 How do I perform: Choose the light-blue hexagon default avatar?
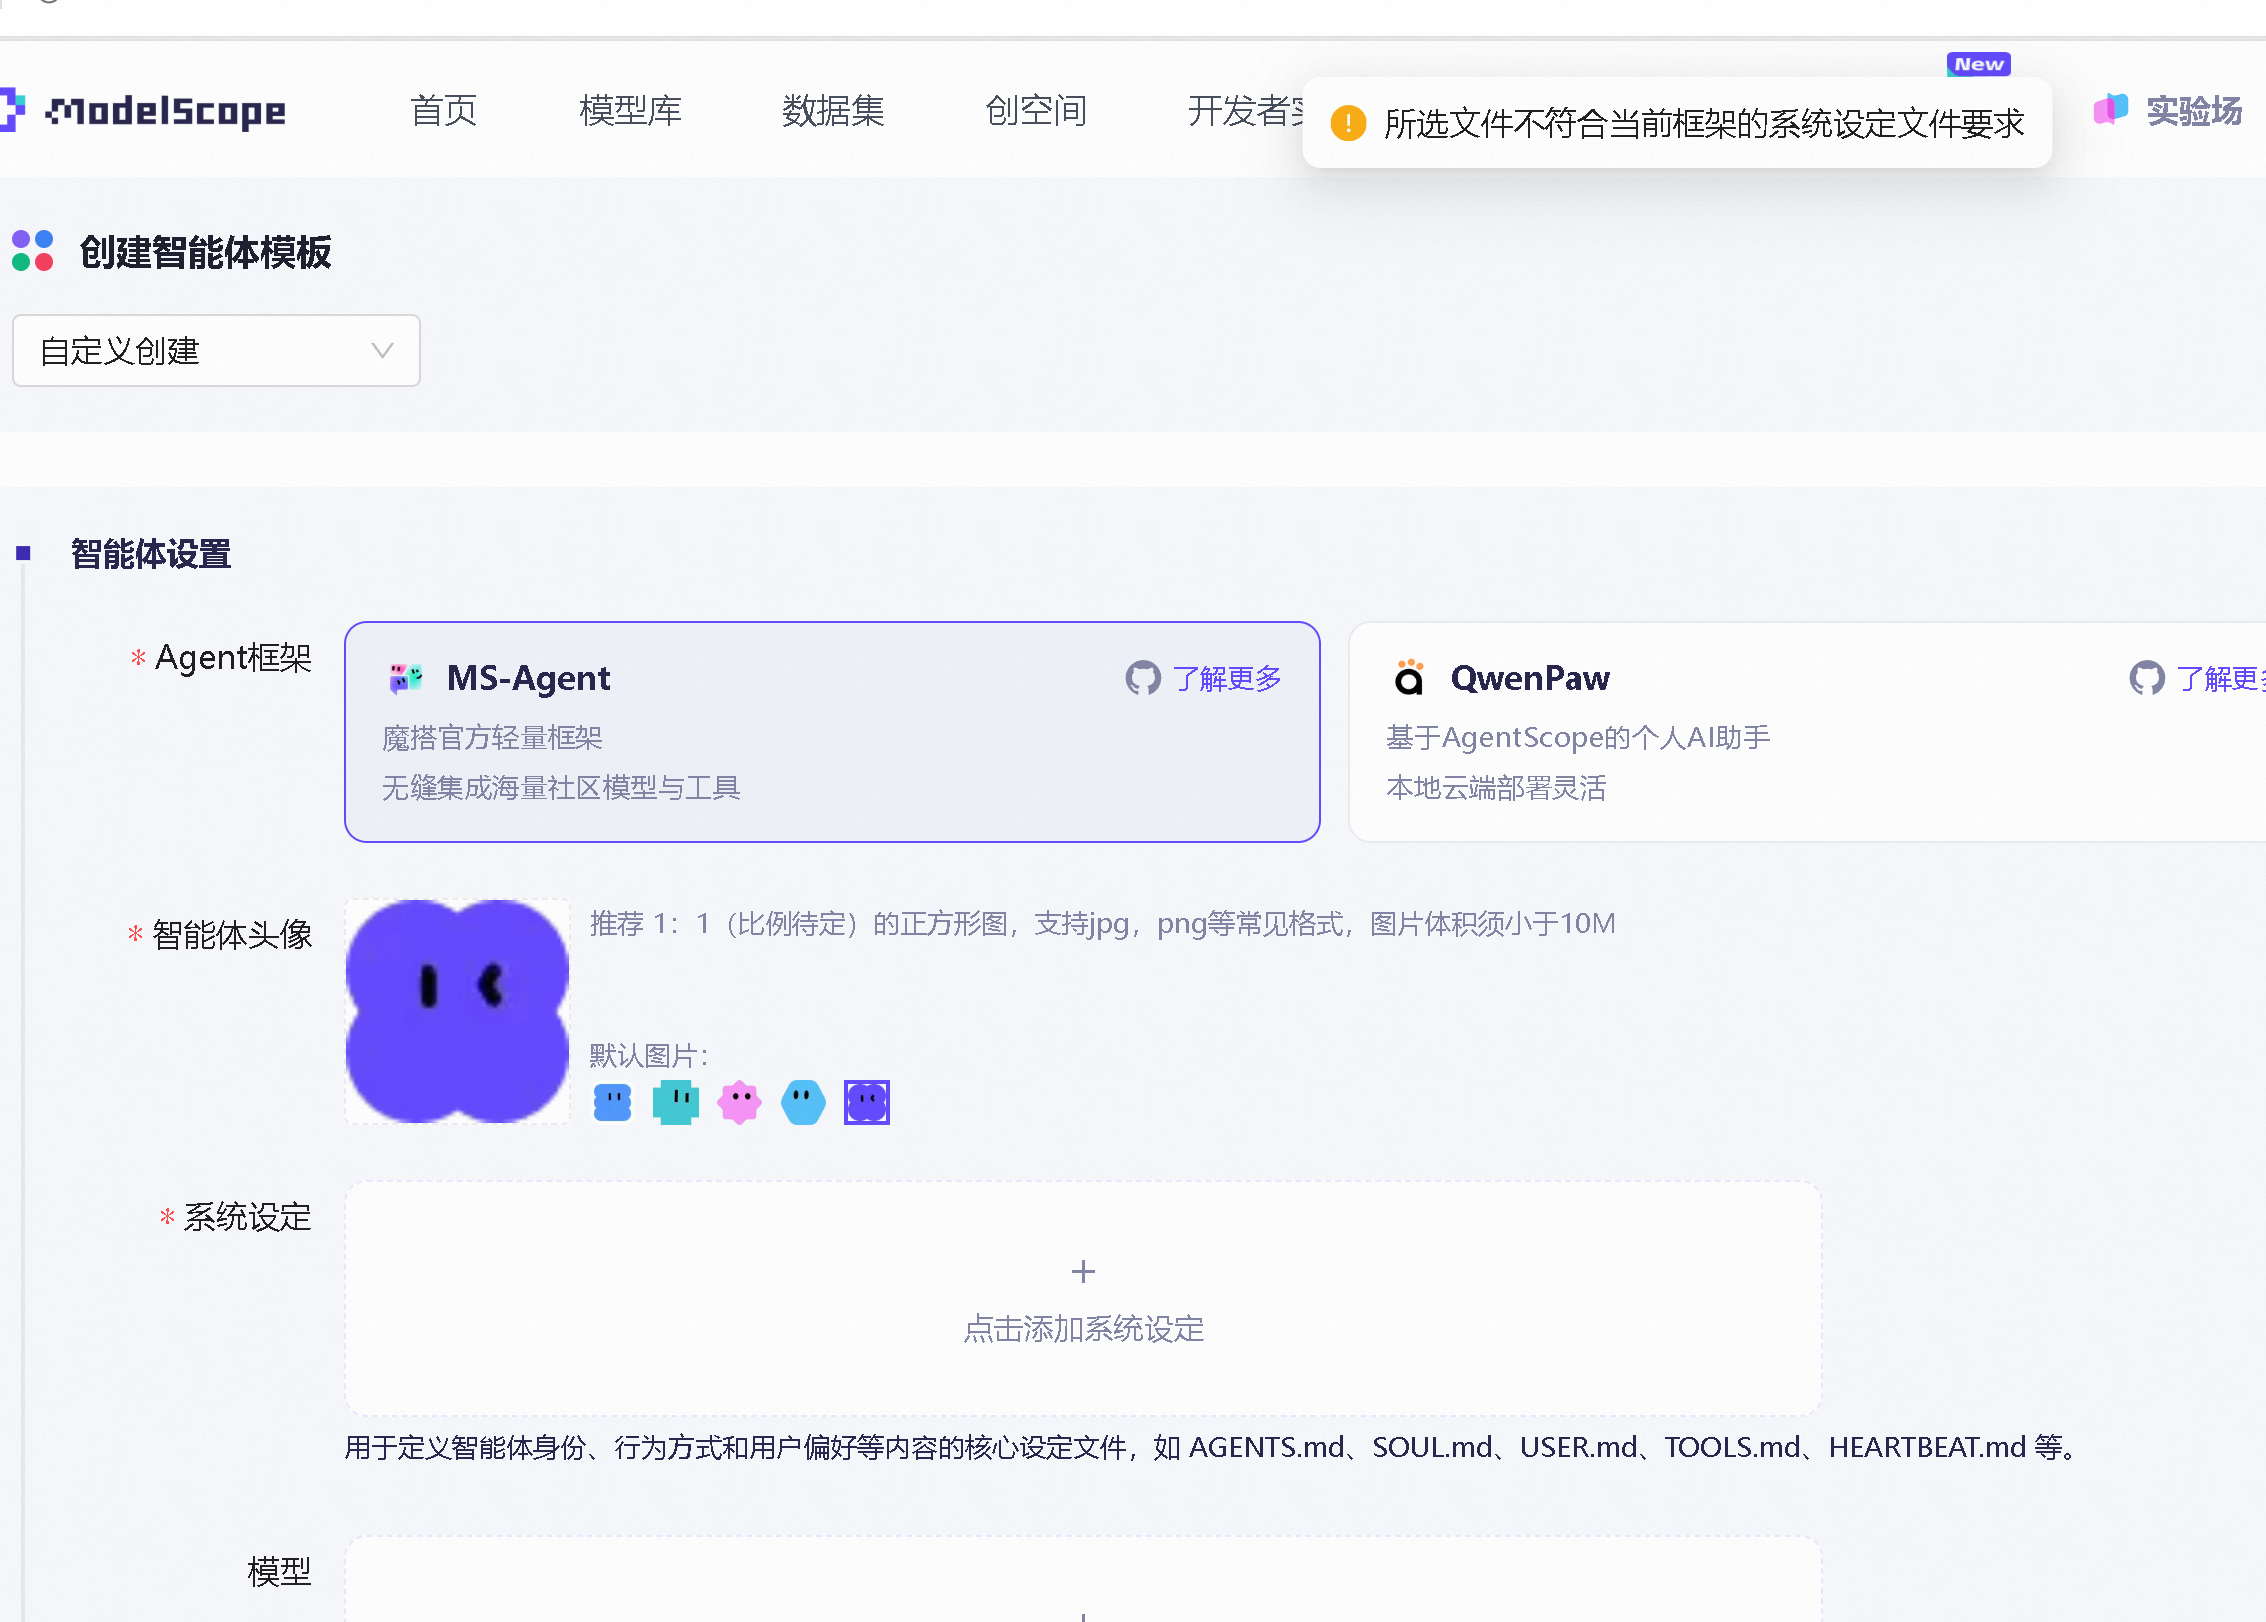pos(803,1102)
